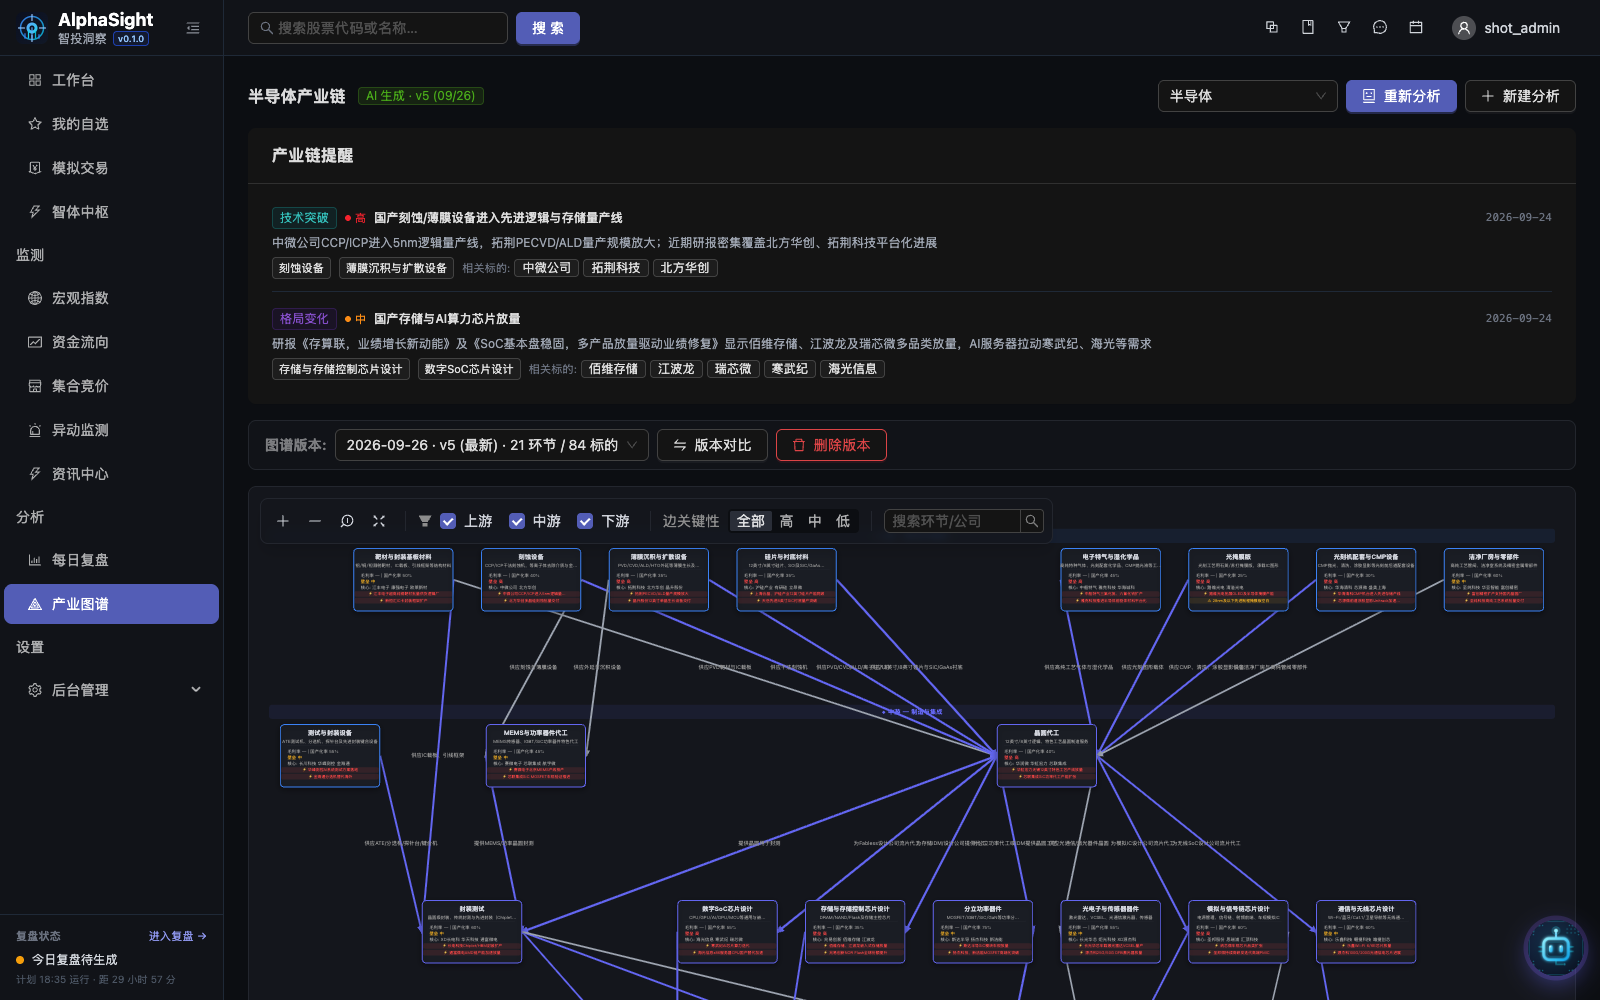Click the filter funnel icon in header
The image size is (1600, 1000).
[x=1344, y=28]
